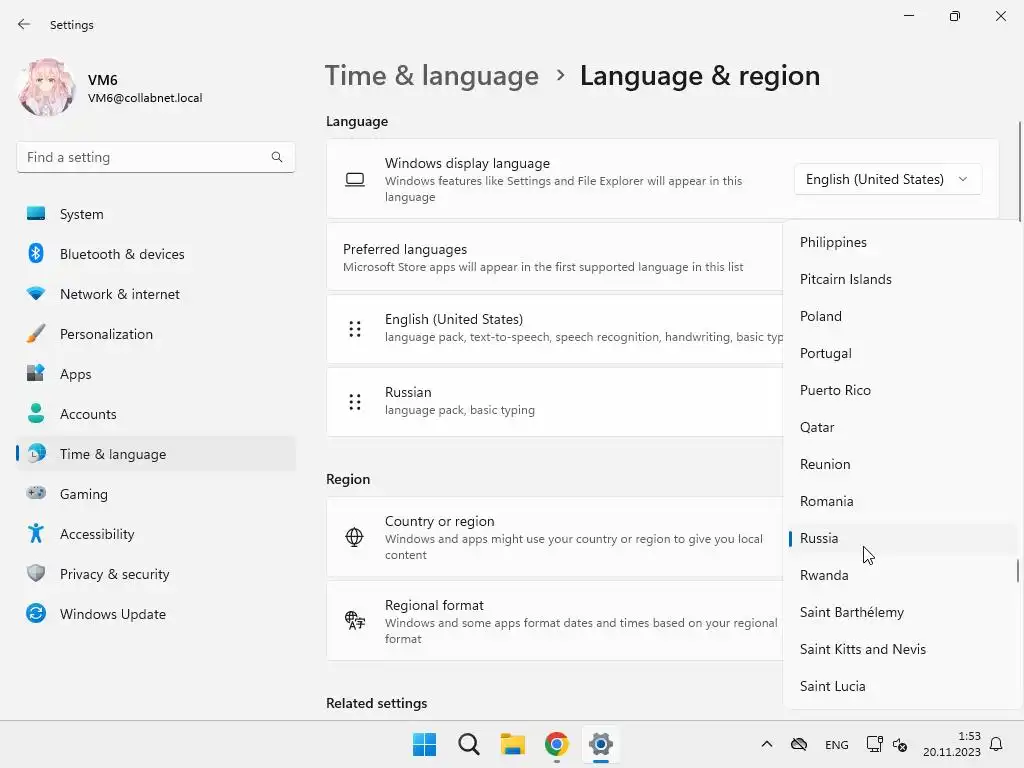
Task: Open the System category icon
Action: click(36, 214)
